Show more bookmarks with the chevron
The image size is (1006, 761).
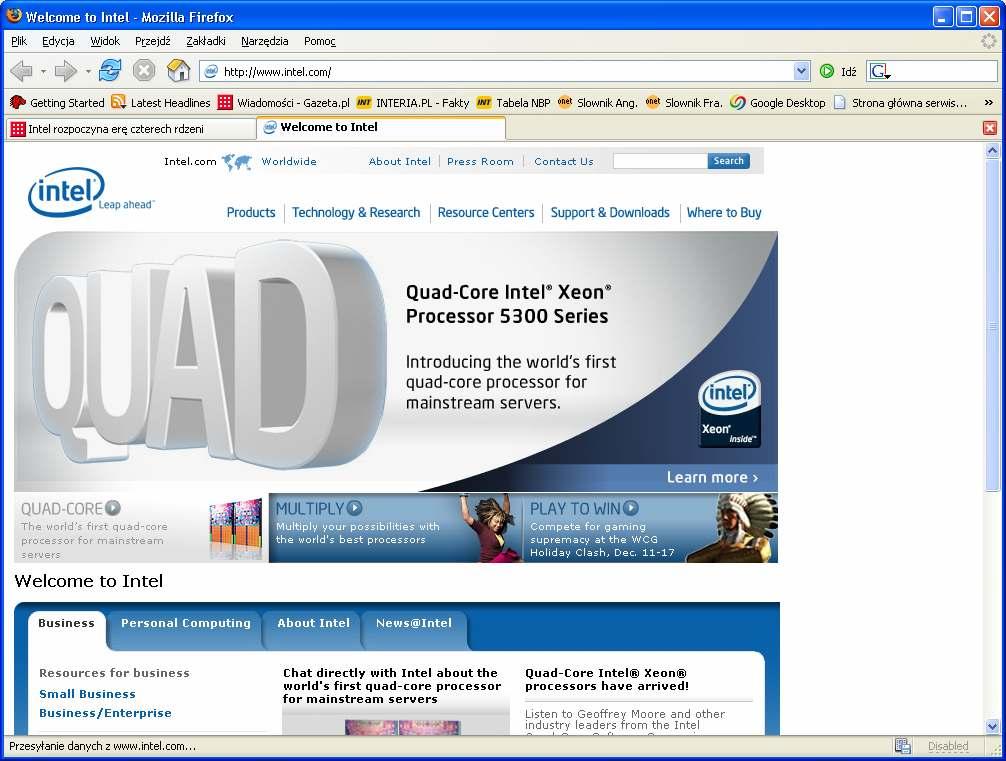pyautogui.click(x=989, y=103)
